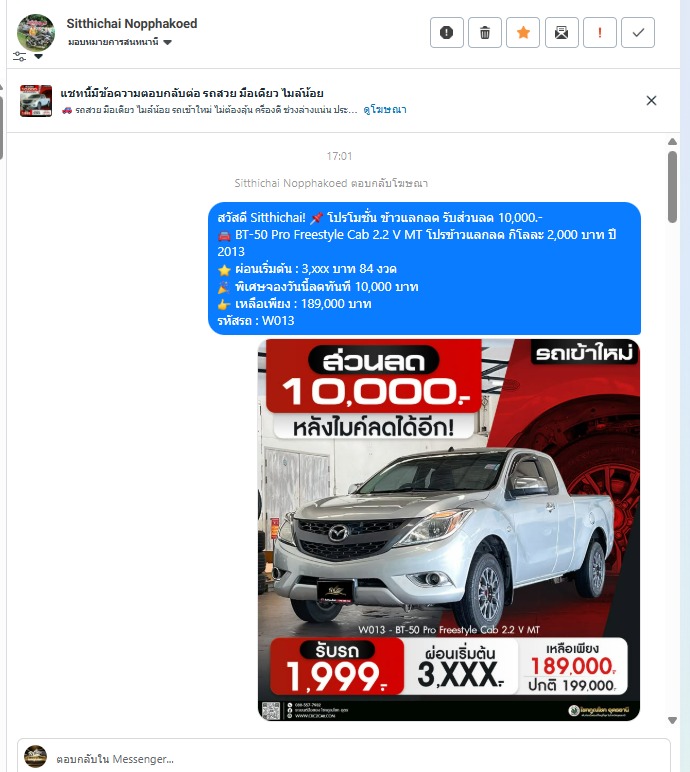This screenshot has width=690, height=772.
Task: Click the vertical scrollbar thumb
Action: (672, 187)
